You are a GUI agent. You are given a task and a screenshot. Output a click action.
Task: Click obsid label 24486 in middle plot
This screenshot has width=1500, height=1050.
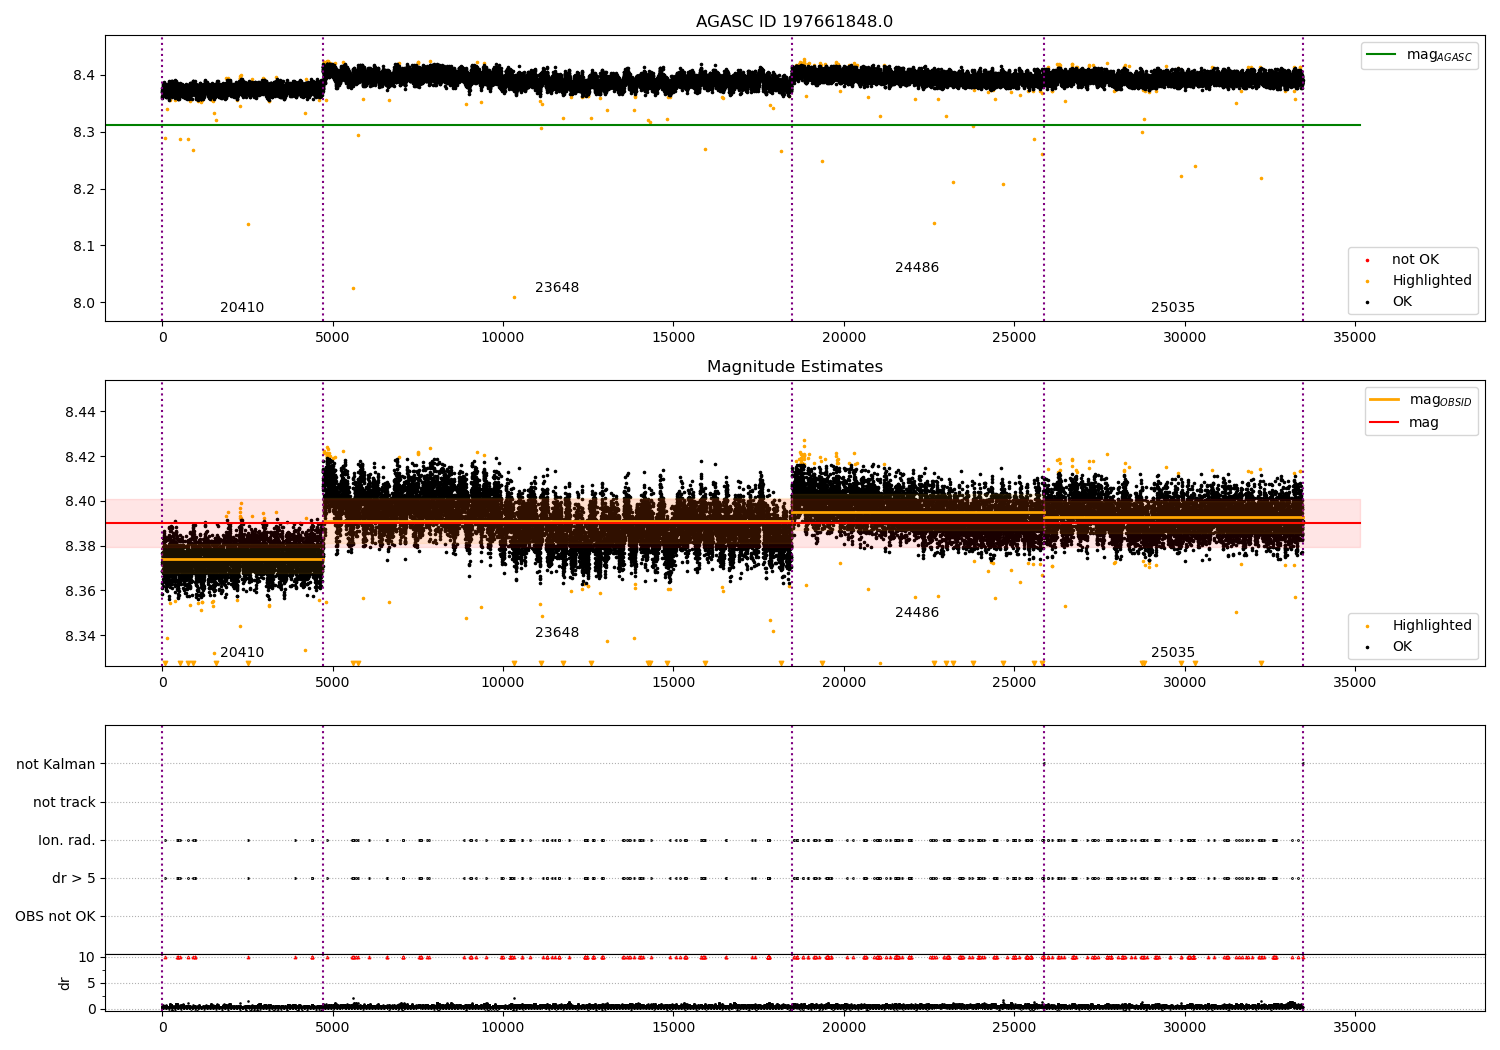click(917, 612)
